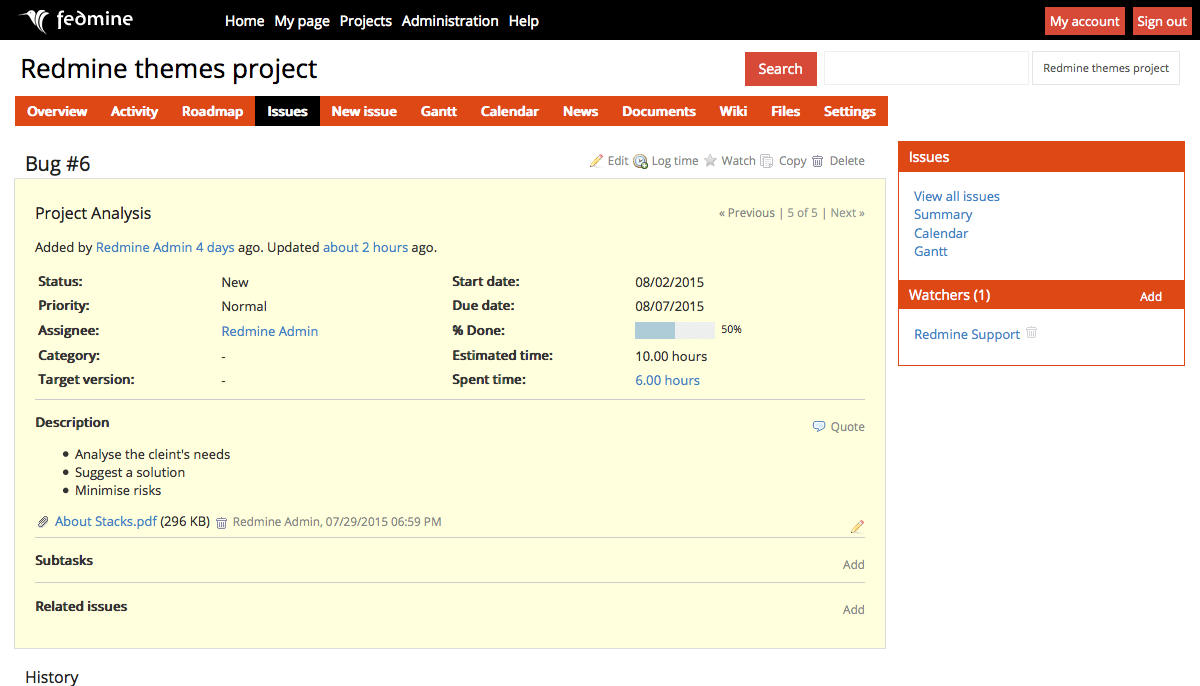Click the 10.00 hours estimated time value
Viewport: 1200px width, 686px height.
click(x=671, y=356)
